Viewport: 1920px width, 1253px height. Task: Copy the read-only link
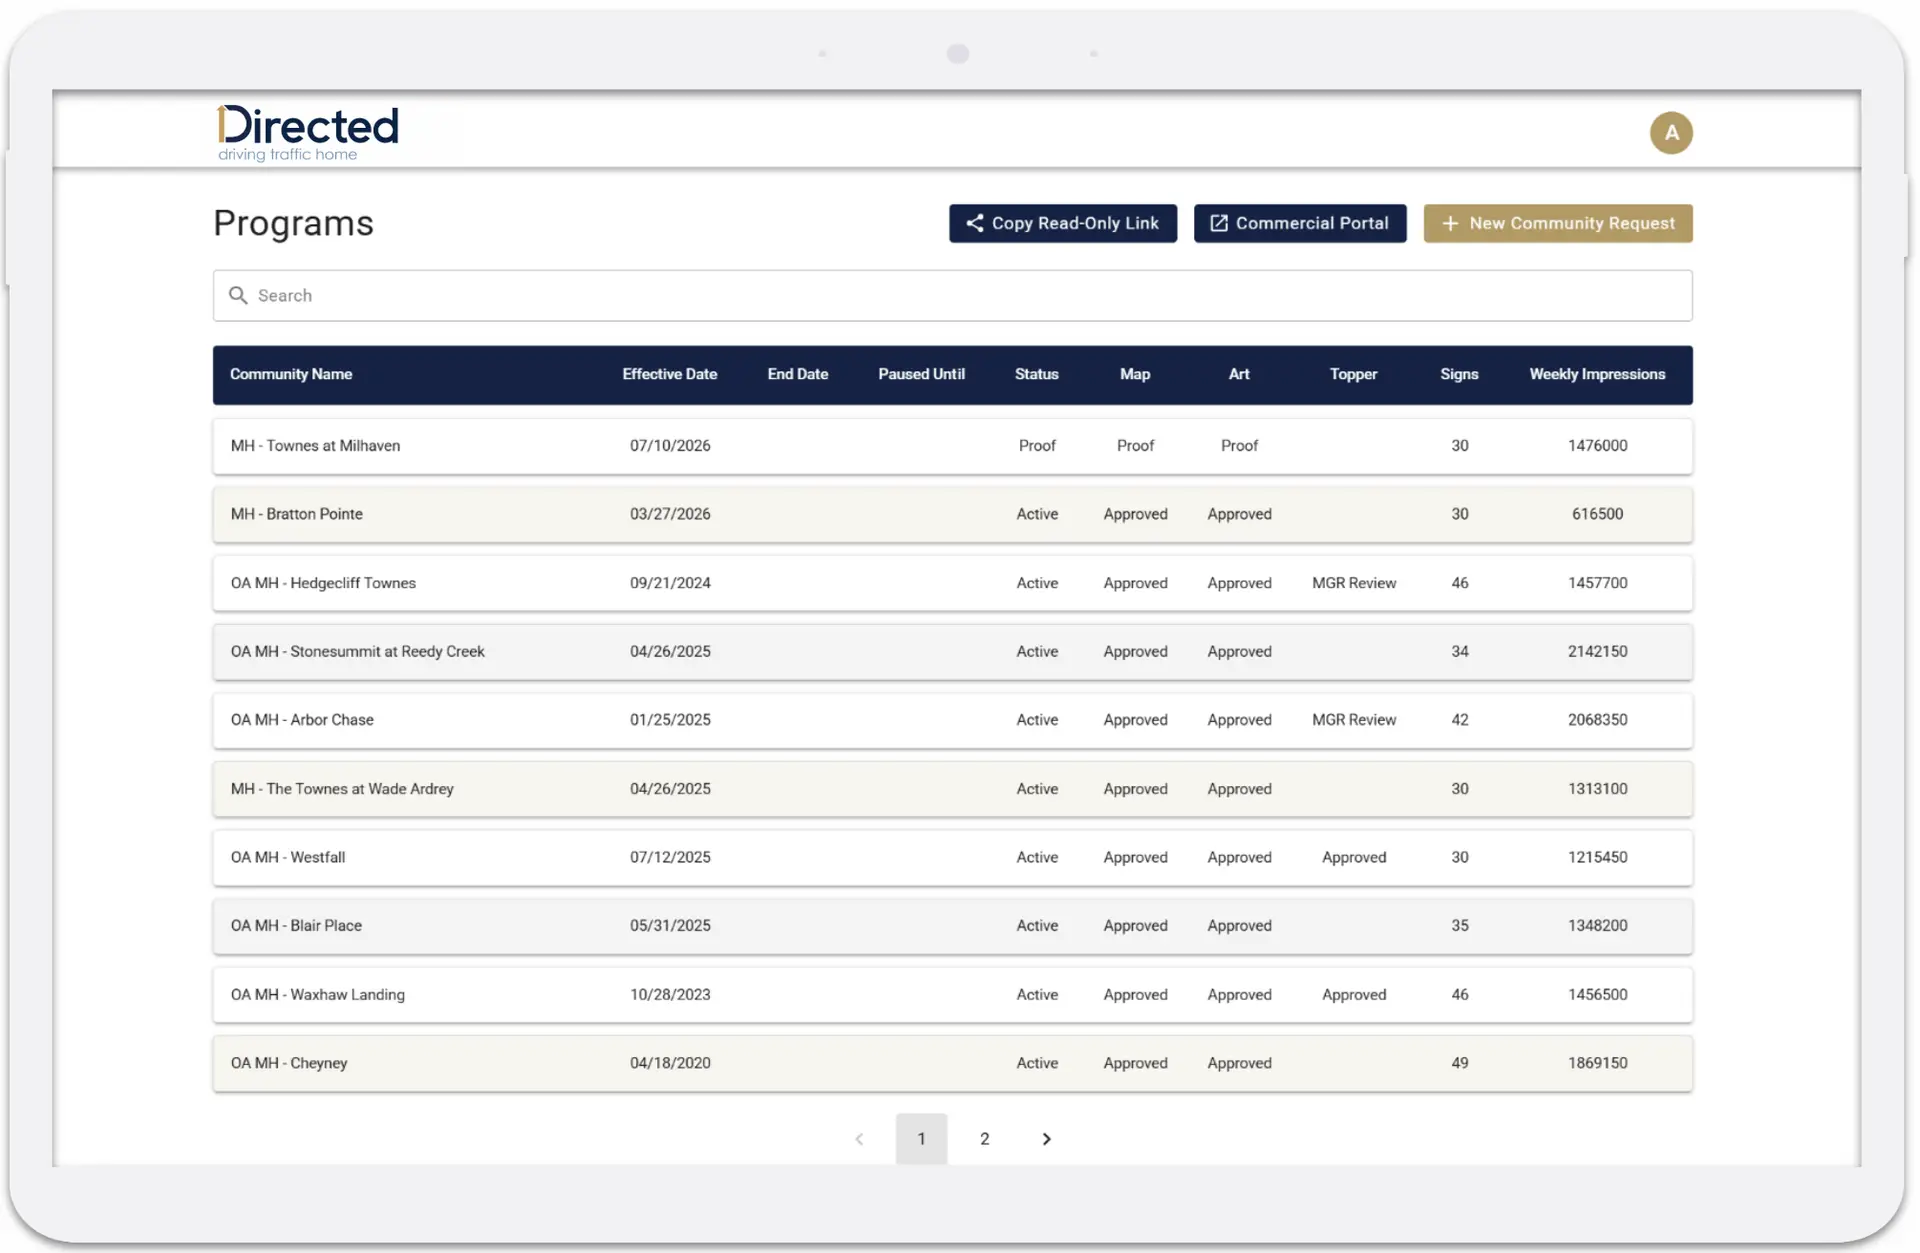tap(1063, 223)
